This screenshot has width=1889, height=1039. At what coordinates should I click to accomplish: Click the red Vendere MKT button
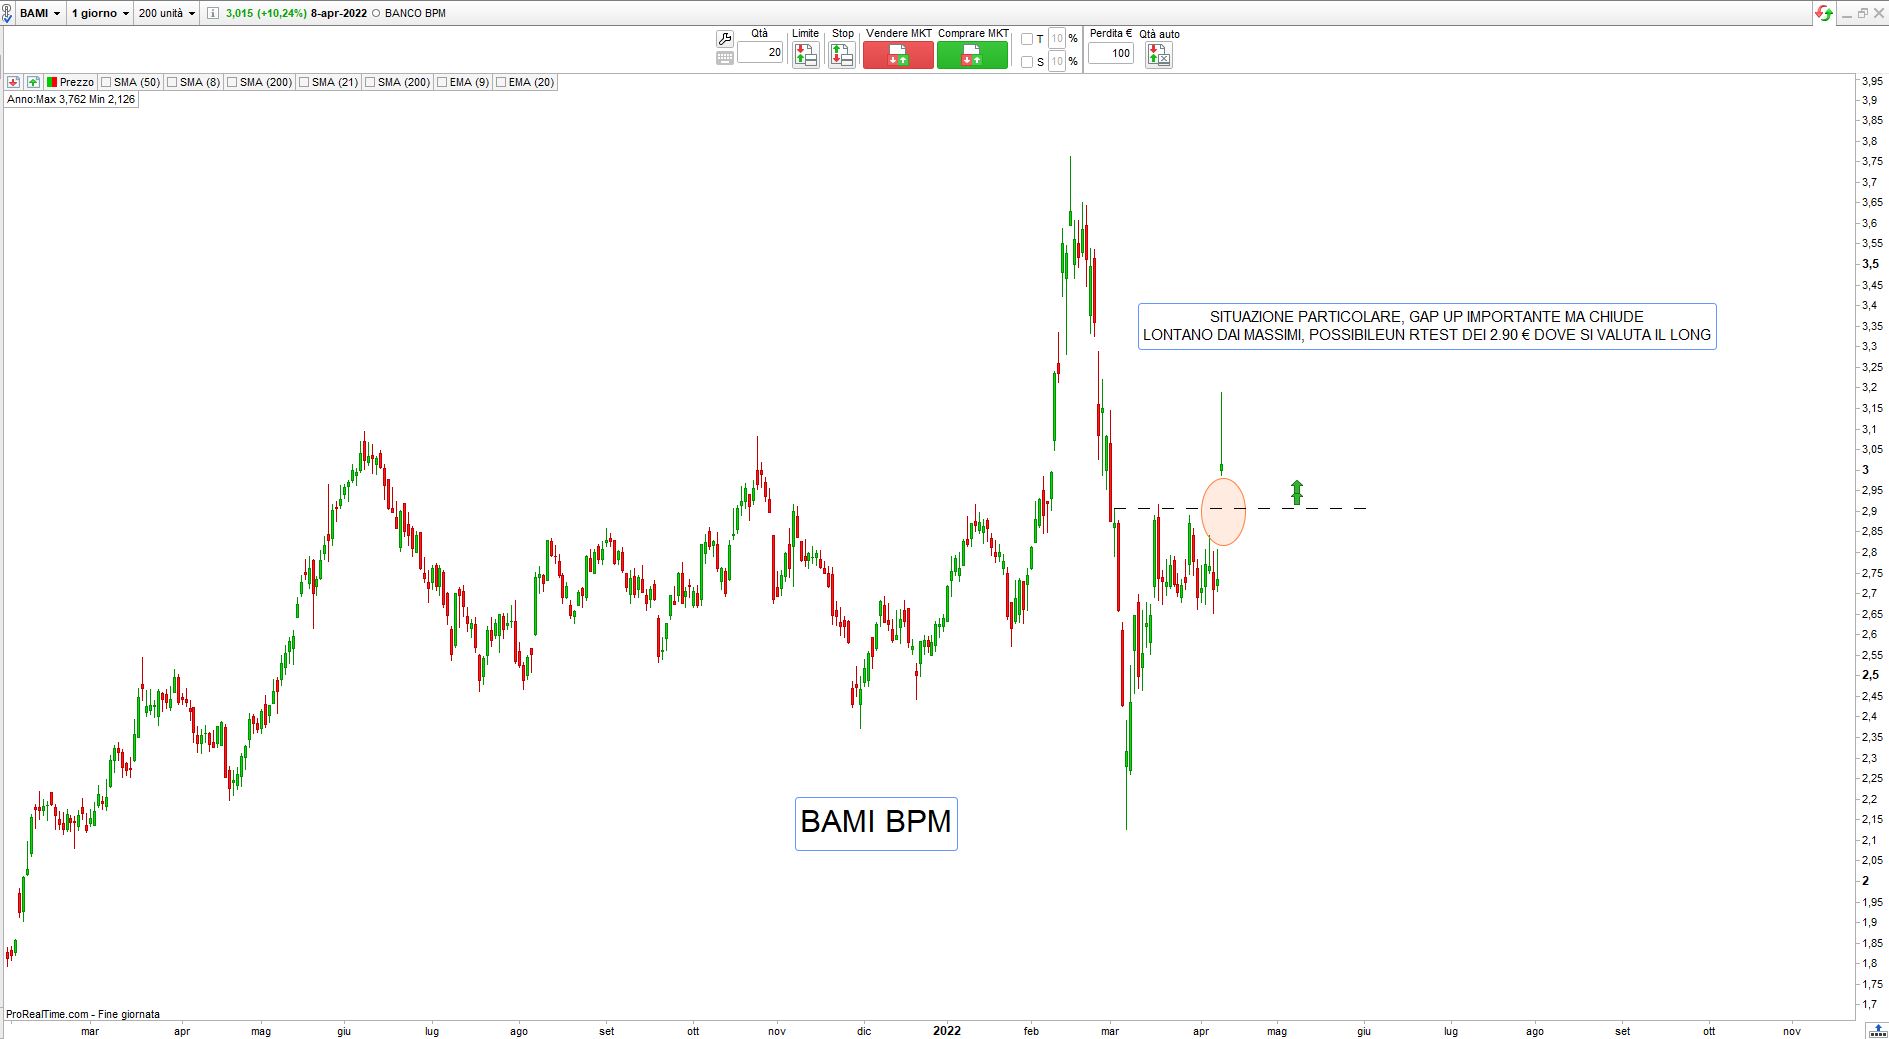pos(898,55)
